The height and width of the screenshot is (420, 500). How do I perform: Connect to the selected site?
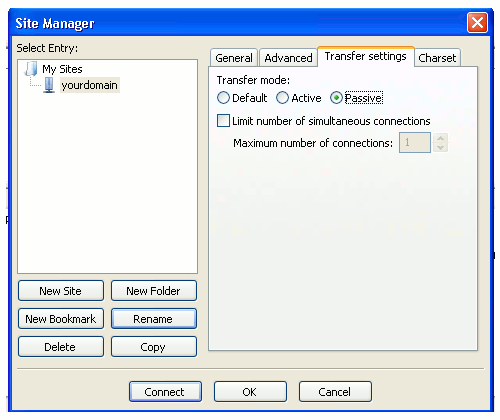[x=165, y=392]
